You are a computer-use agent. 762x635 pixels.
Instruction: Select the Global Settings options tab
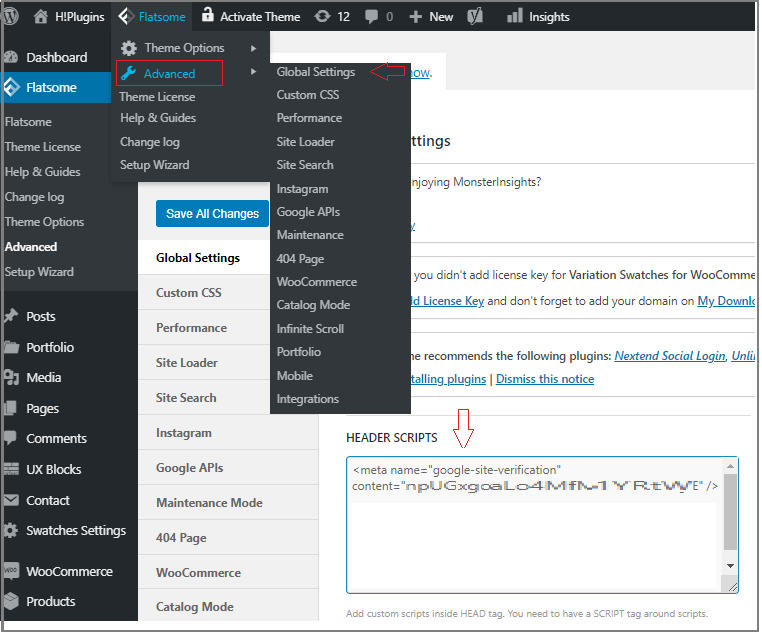(204, 258)
